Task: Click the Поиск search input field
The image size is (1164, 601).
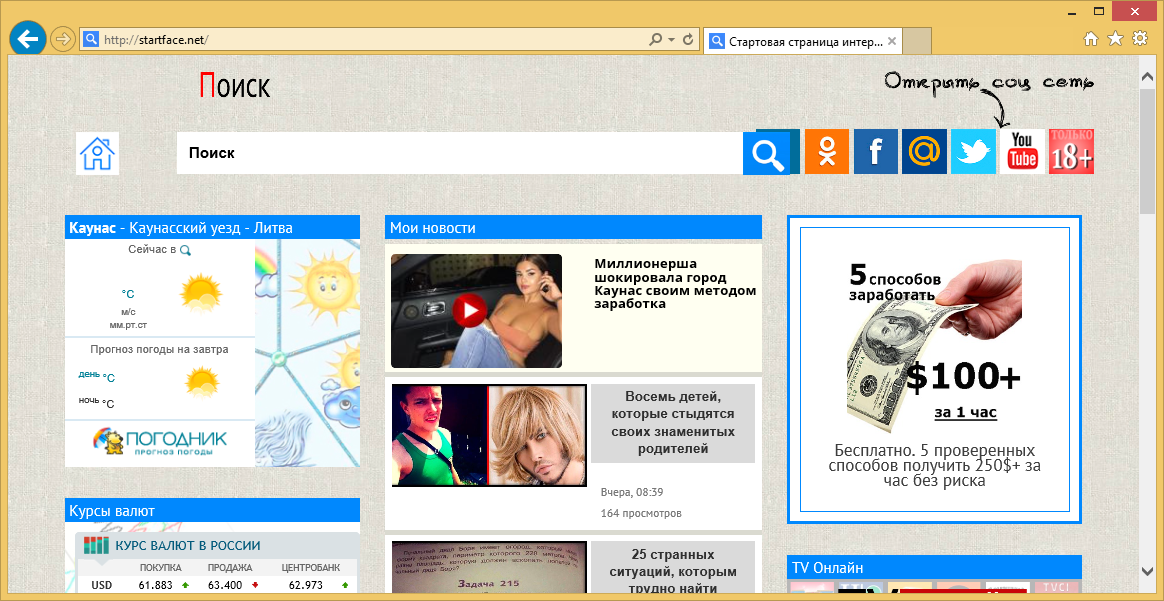Action: point(460,153)
